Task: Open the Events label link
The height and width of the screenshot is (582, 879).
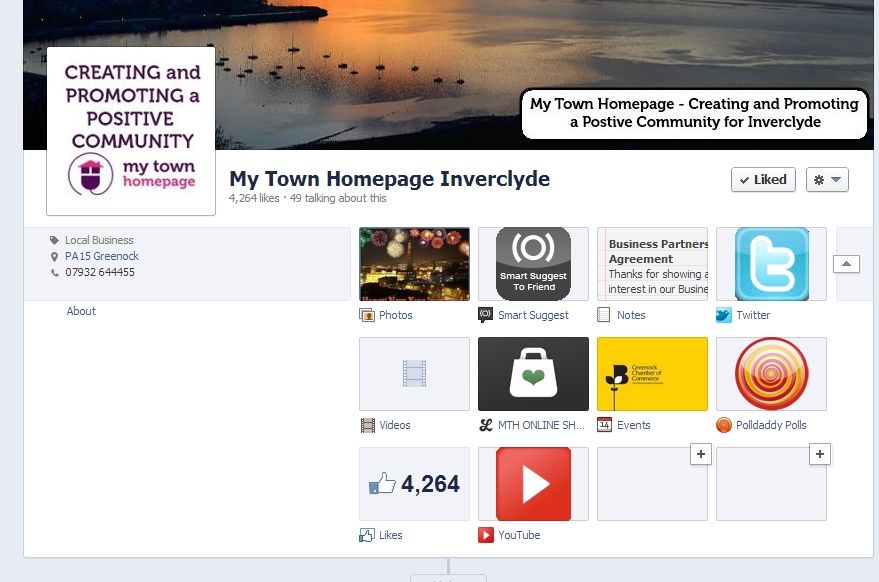Action: pos(633,425)
